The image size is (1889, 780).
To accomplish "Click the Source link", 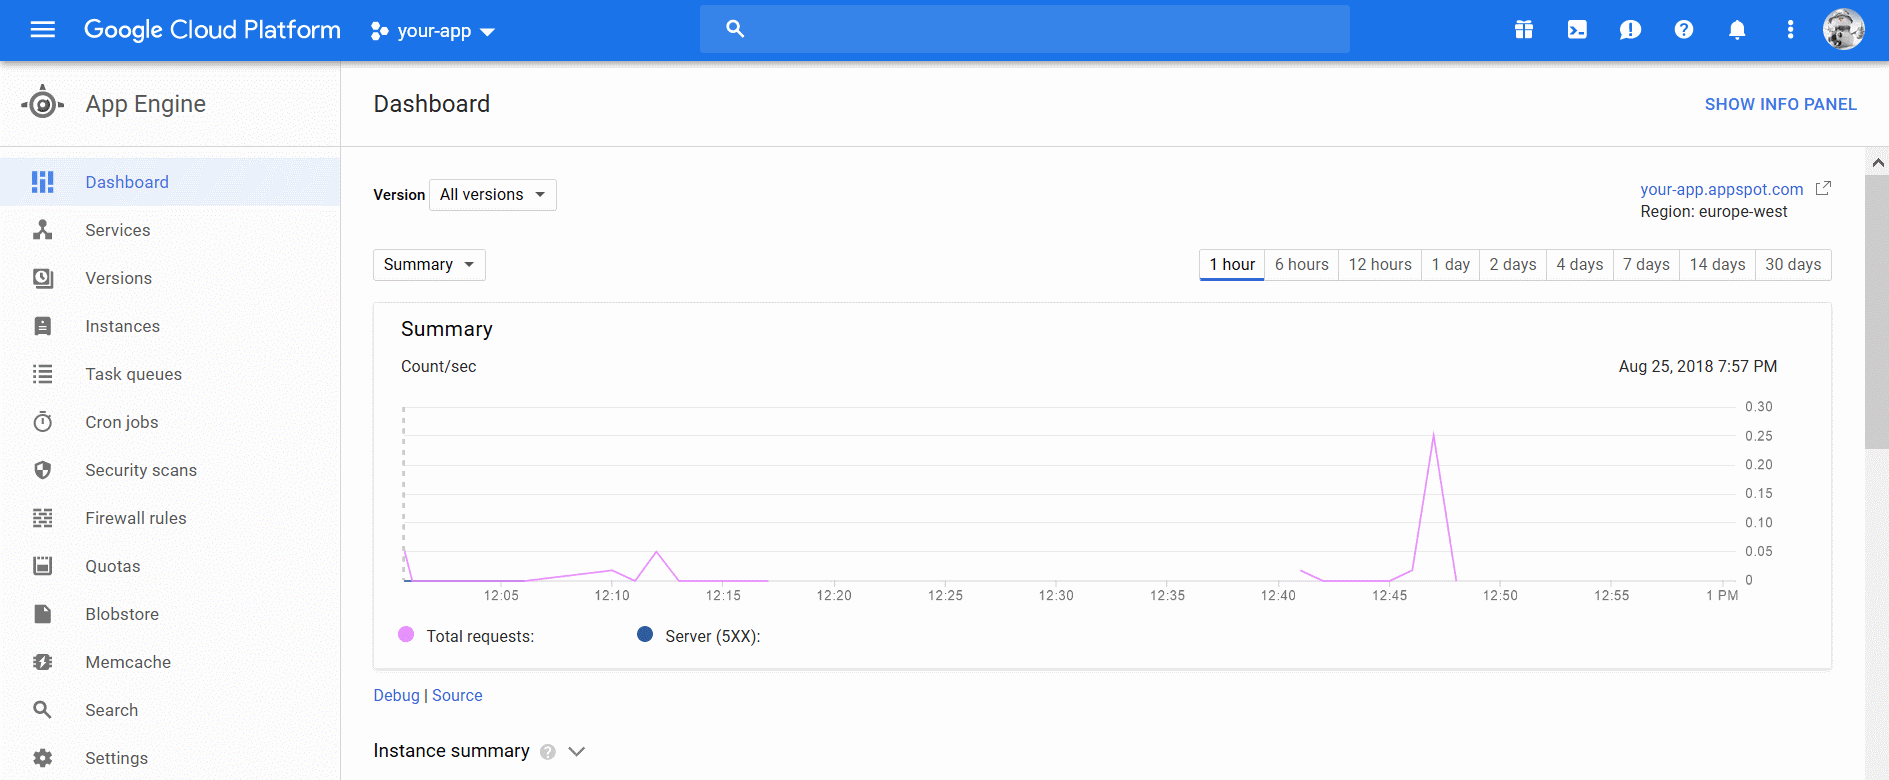I will pyautogui.click(x=457, y=695).
